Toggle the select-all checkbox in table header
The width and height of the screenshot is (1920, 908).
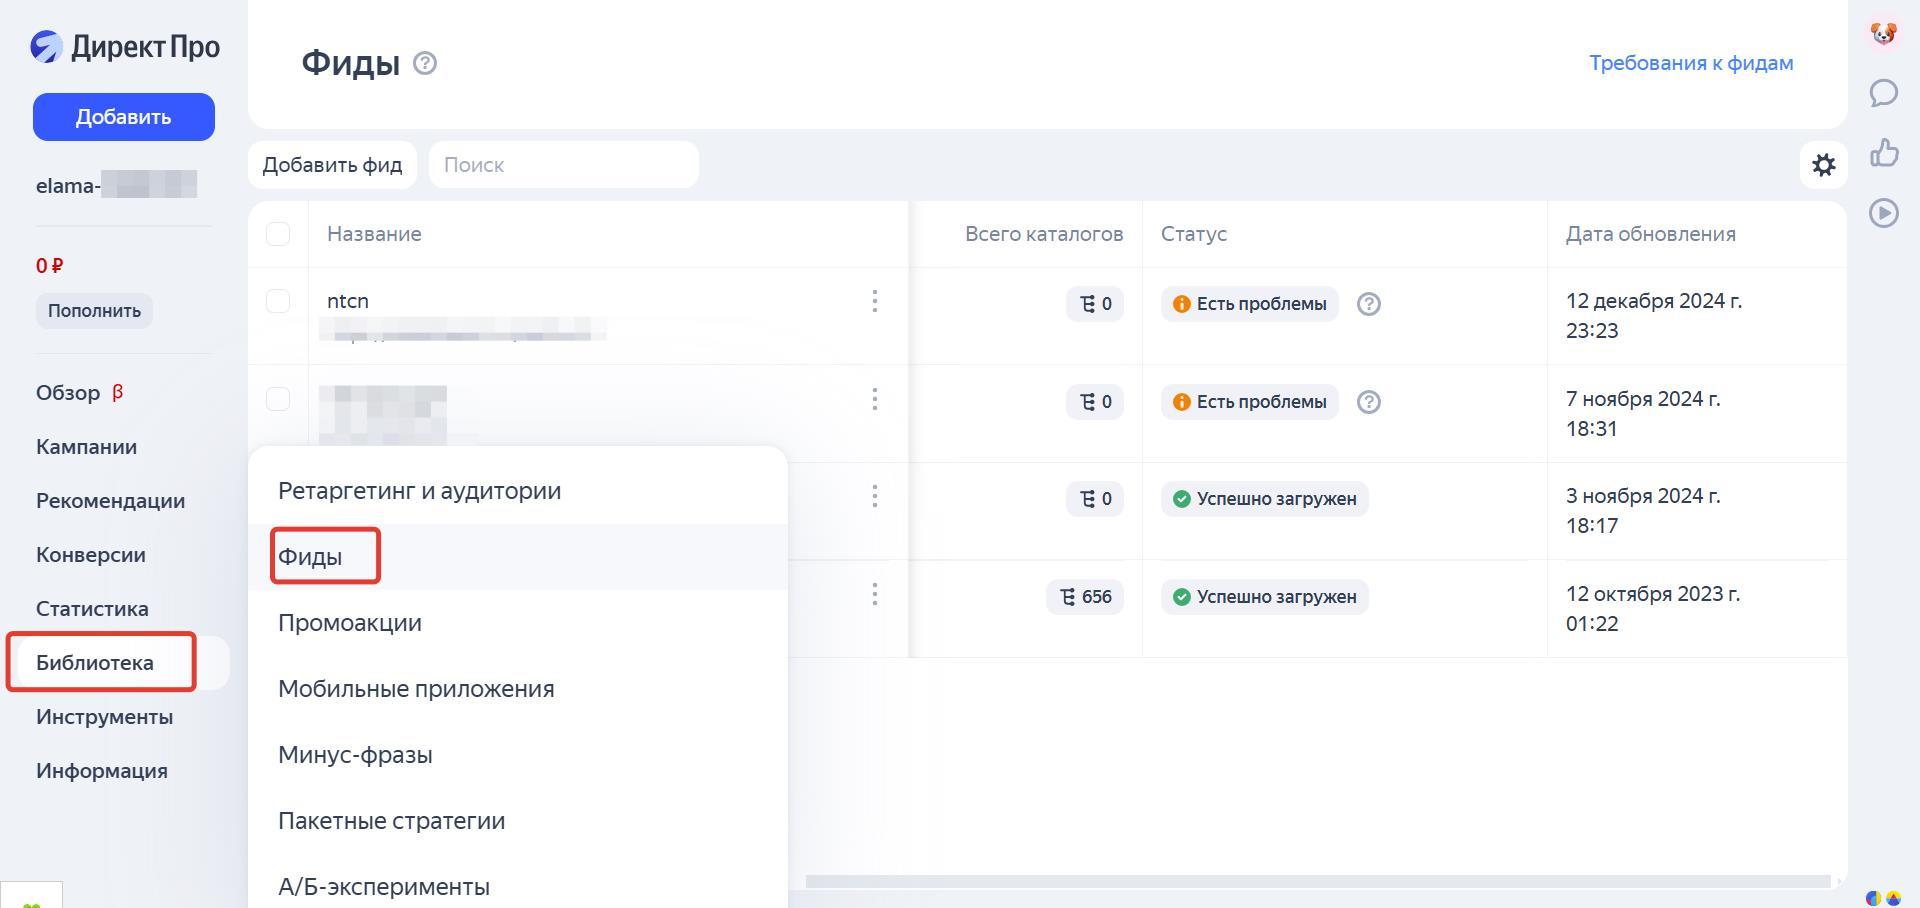tap(278, 234)
